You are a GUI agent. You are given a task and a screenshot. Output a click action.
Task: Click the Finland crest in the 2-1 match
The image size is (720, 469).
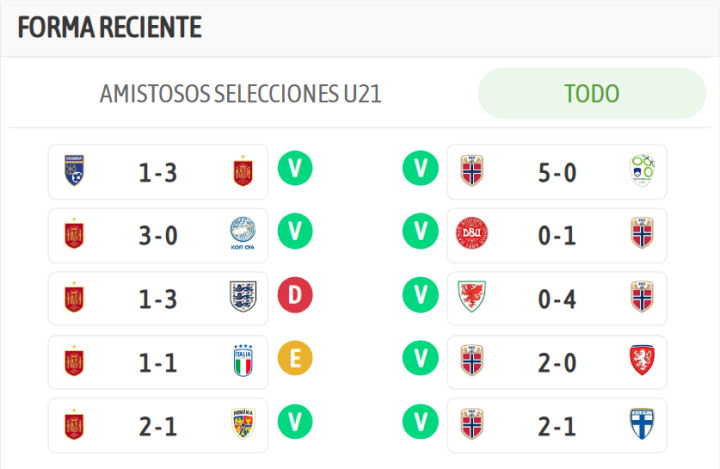(x=641, y=425)
